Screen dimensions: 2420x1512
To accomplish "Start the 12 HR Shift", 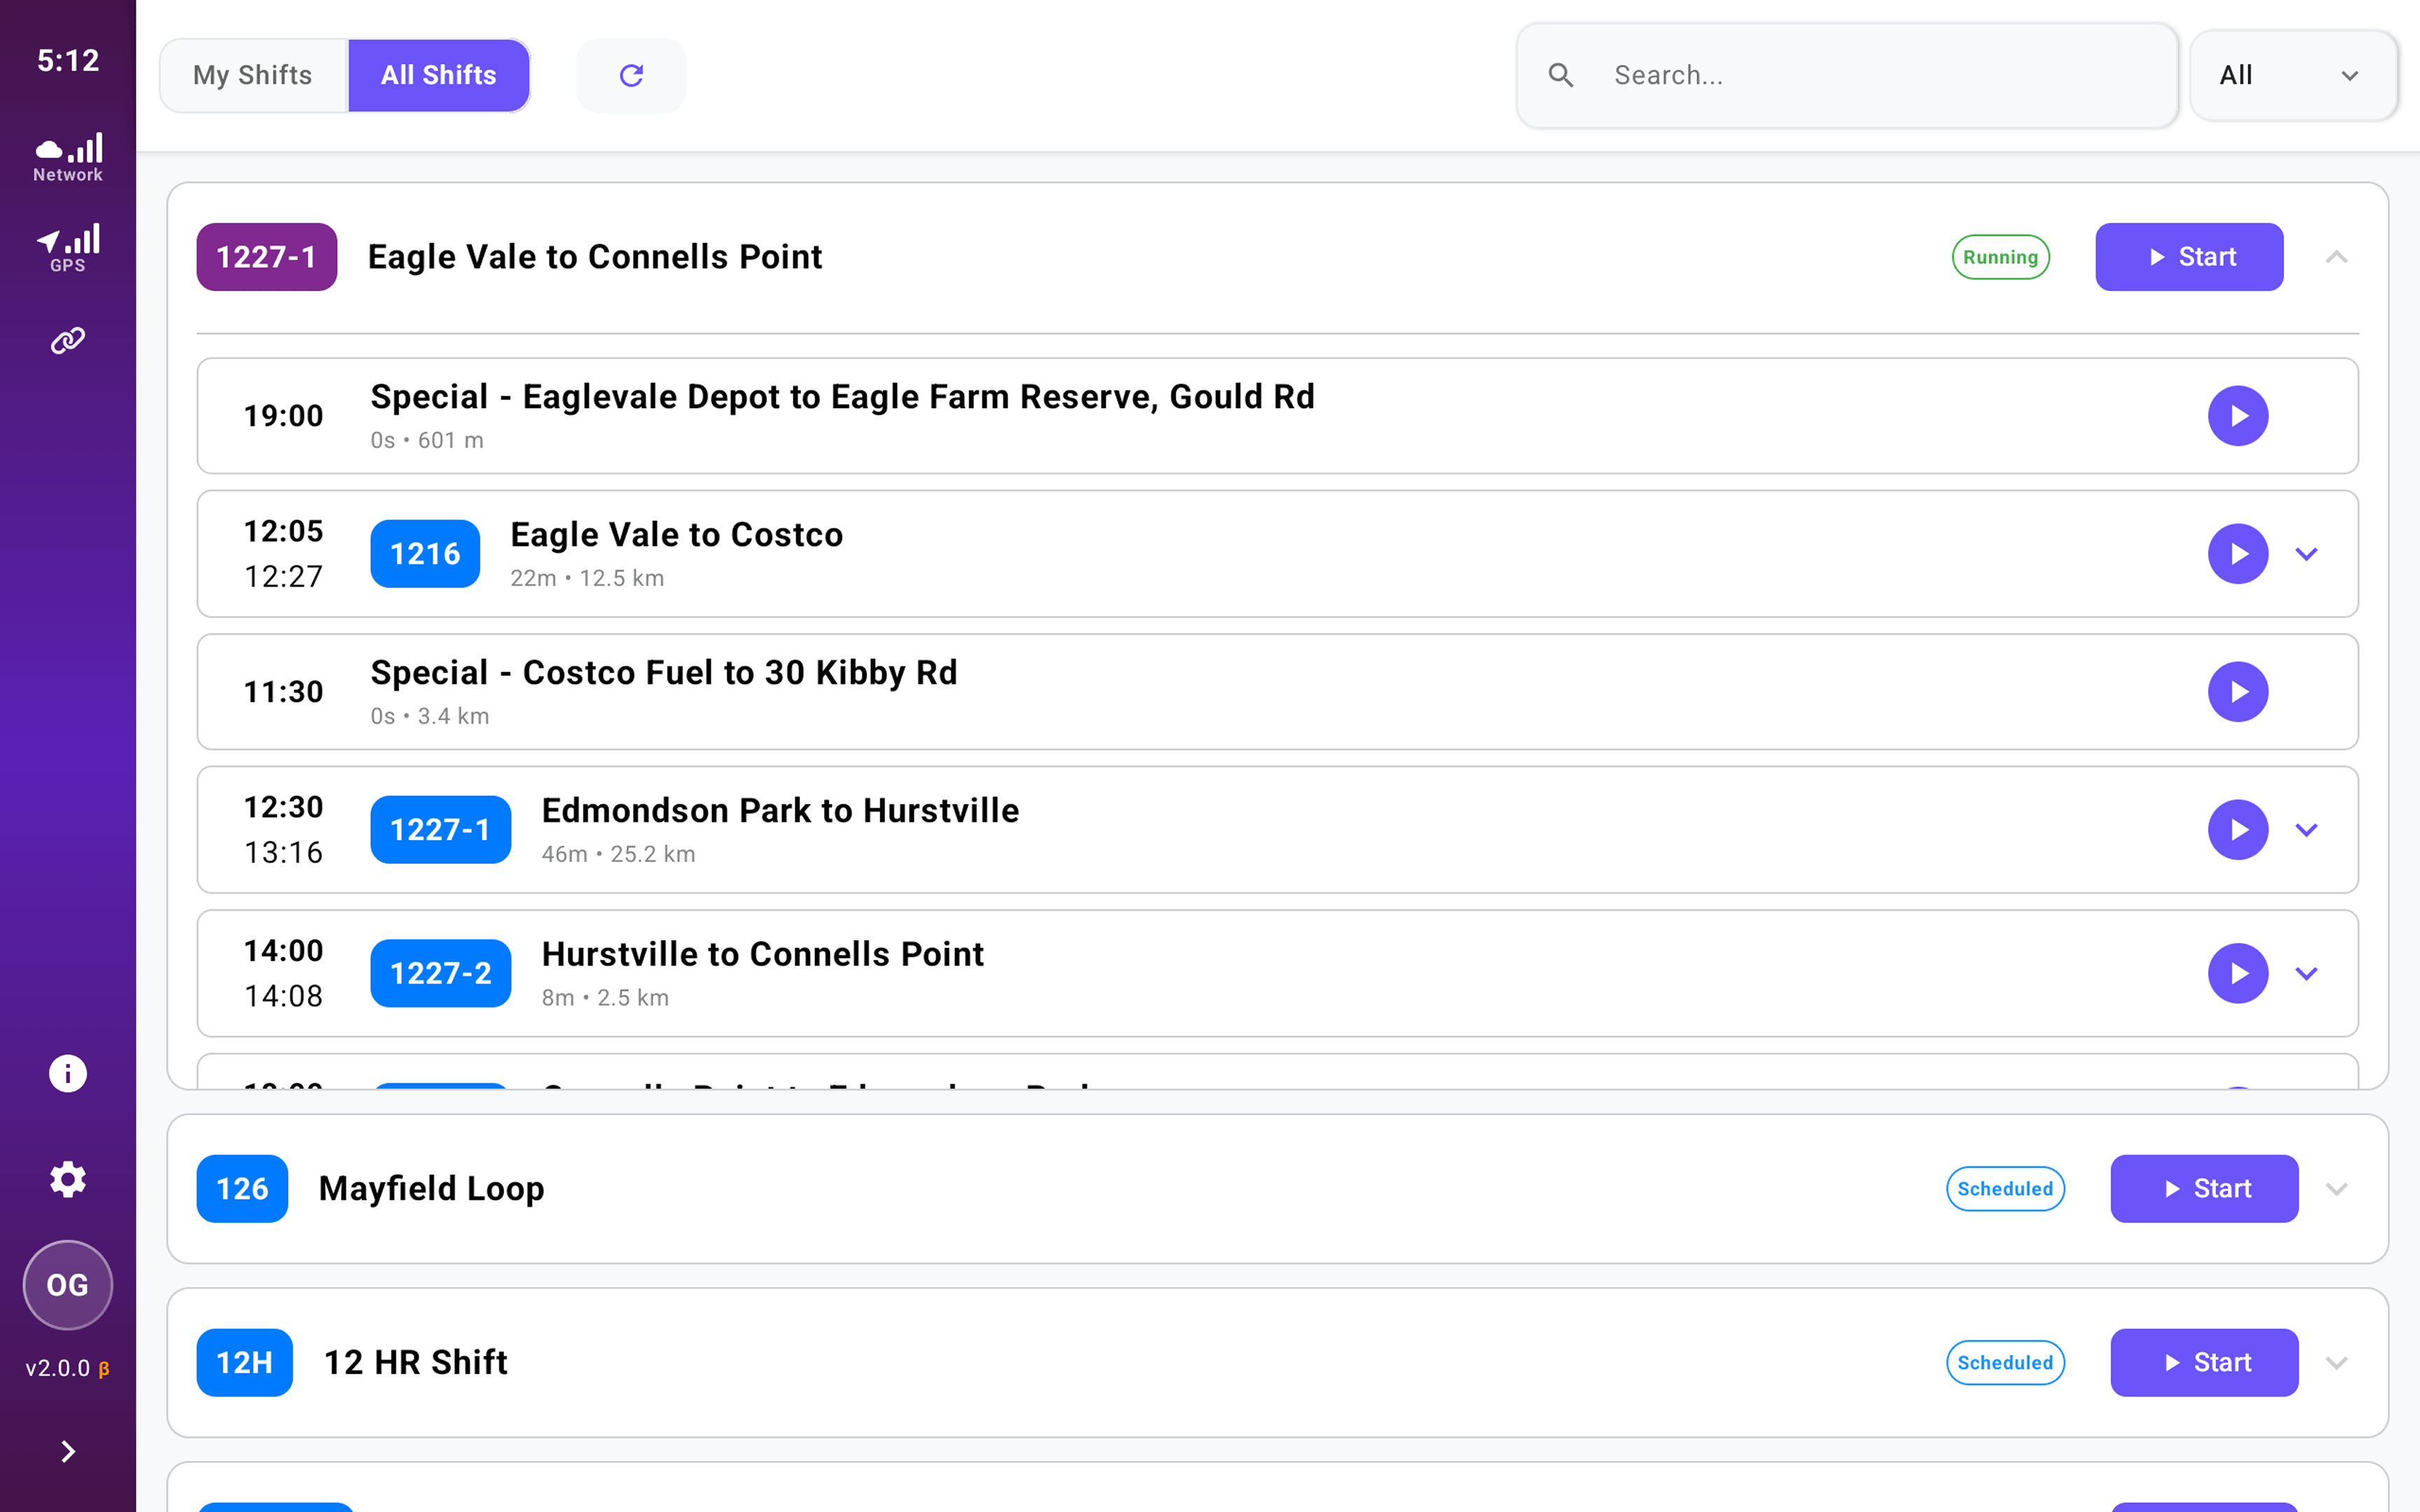I will point(2204,1363).
